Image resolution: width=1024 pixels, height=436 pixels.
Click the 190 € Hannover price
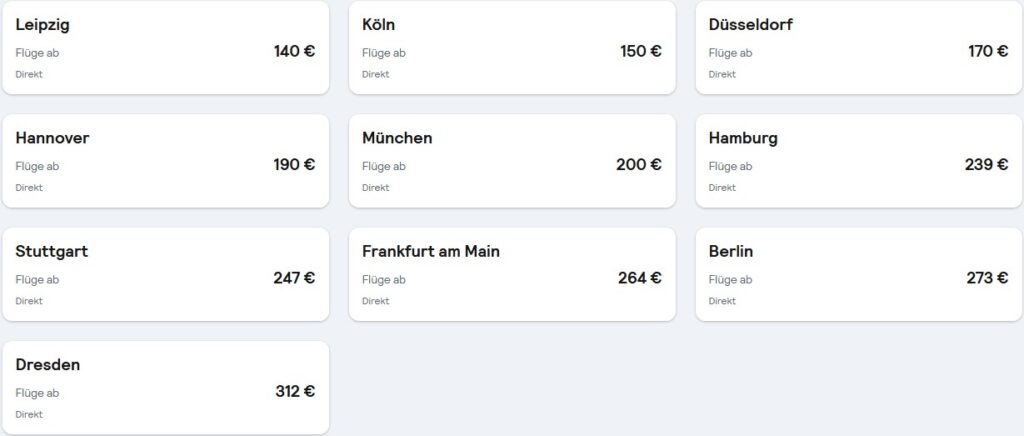(295, 164)
